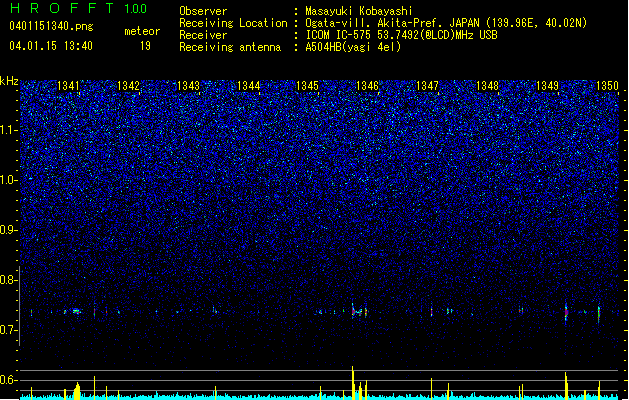Click the 1350 time marker
Viewport: 629px width, 400px height.
click(607, 85)
